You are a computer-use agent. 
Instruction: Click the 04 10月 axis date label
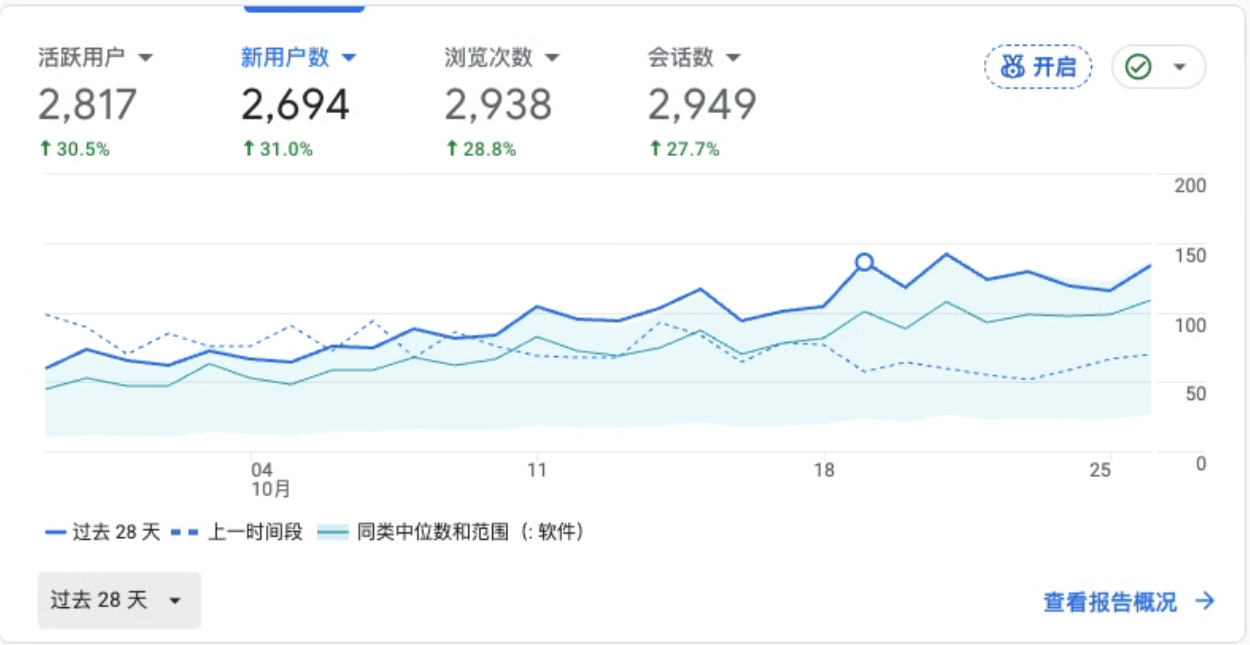click(269, 479)
